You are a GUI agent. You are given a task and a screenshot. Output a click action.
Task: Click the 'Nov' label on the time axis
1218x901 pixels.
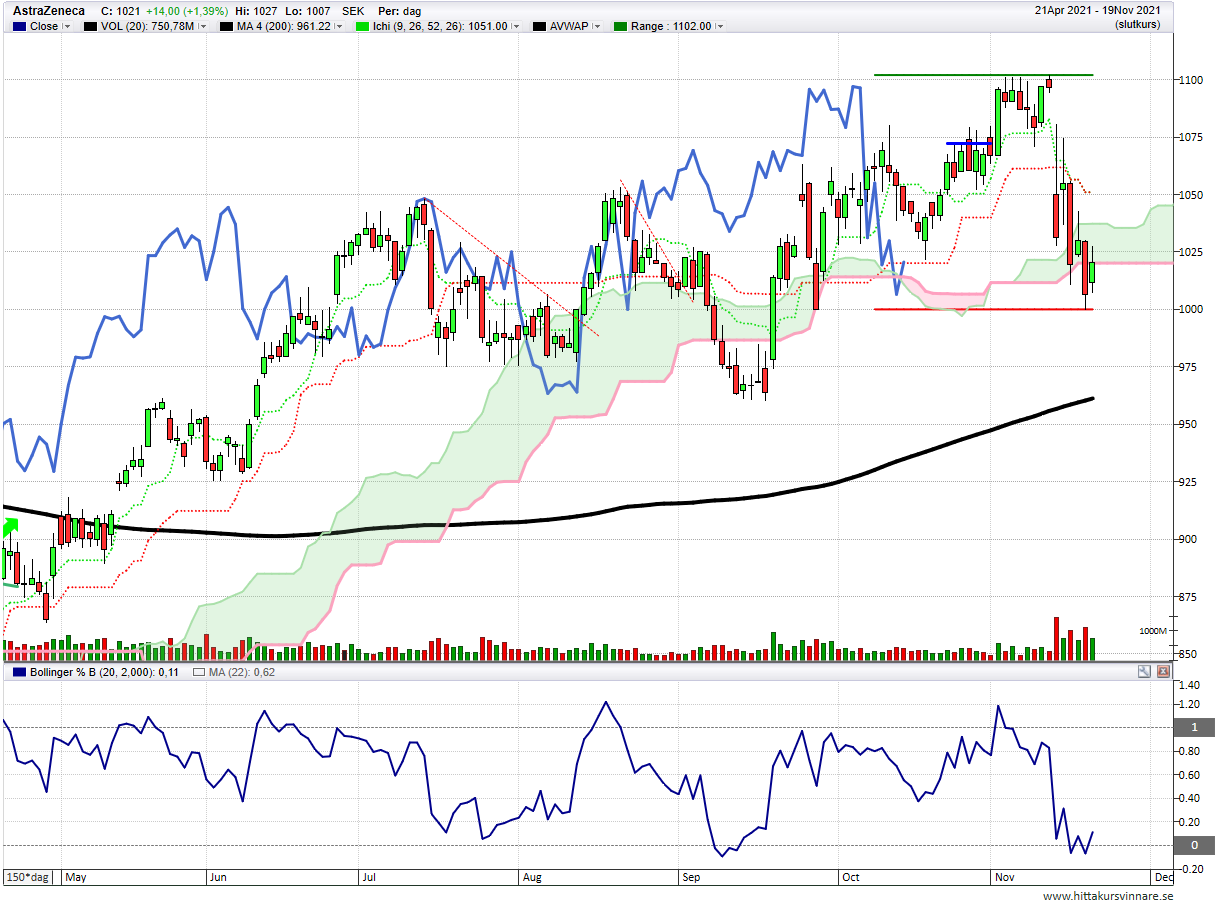tap(1004, 877)
